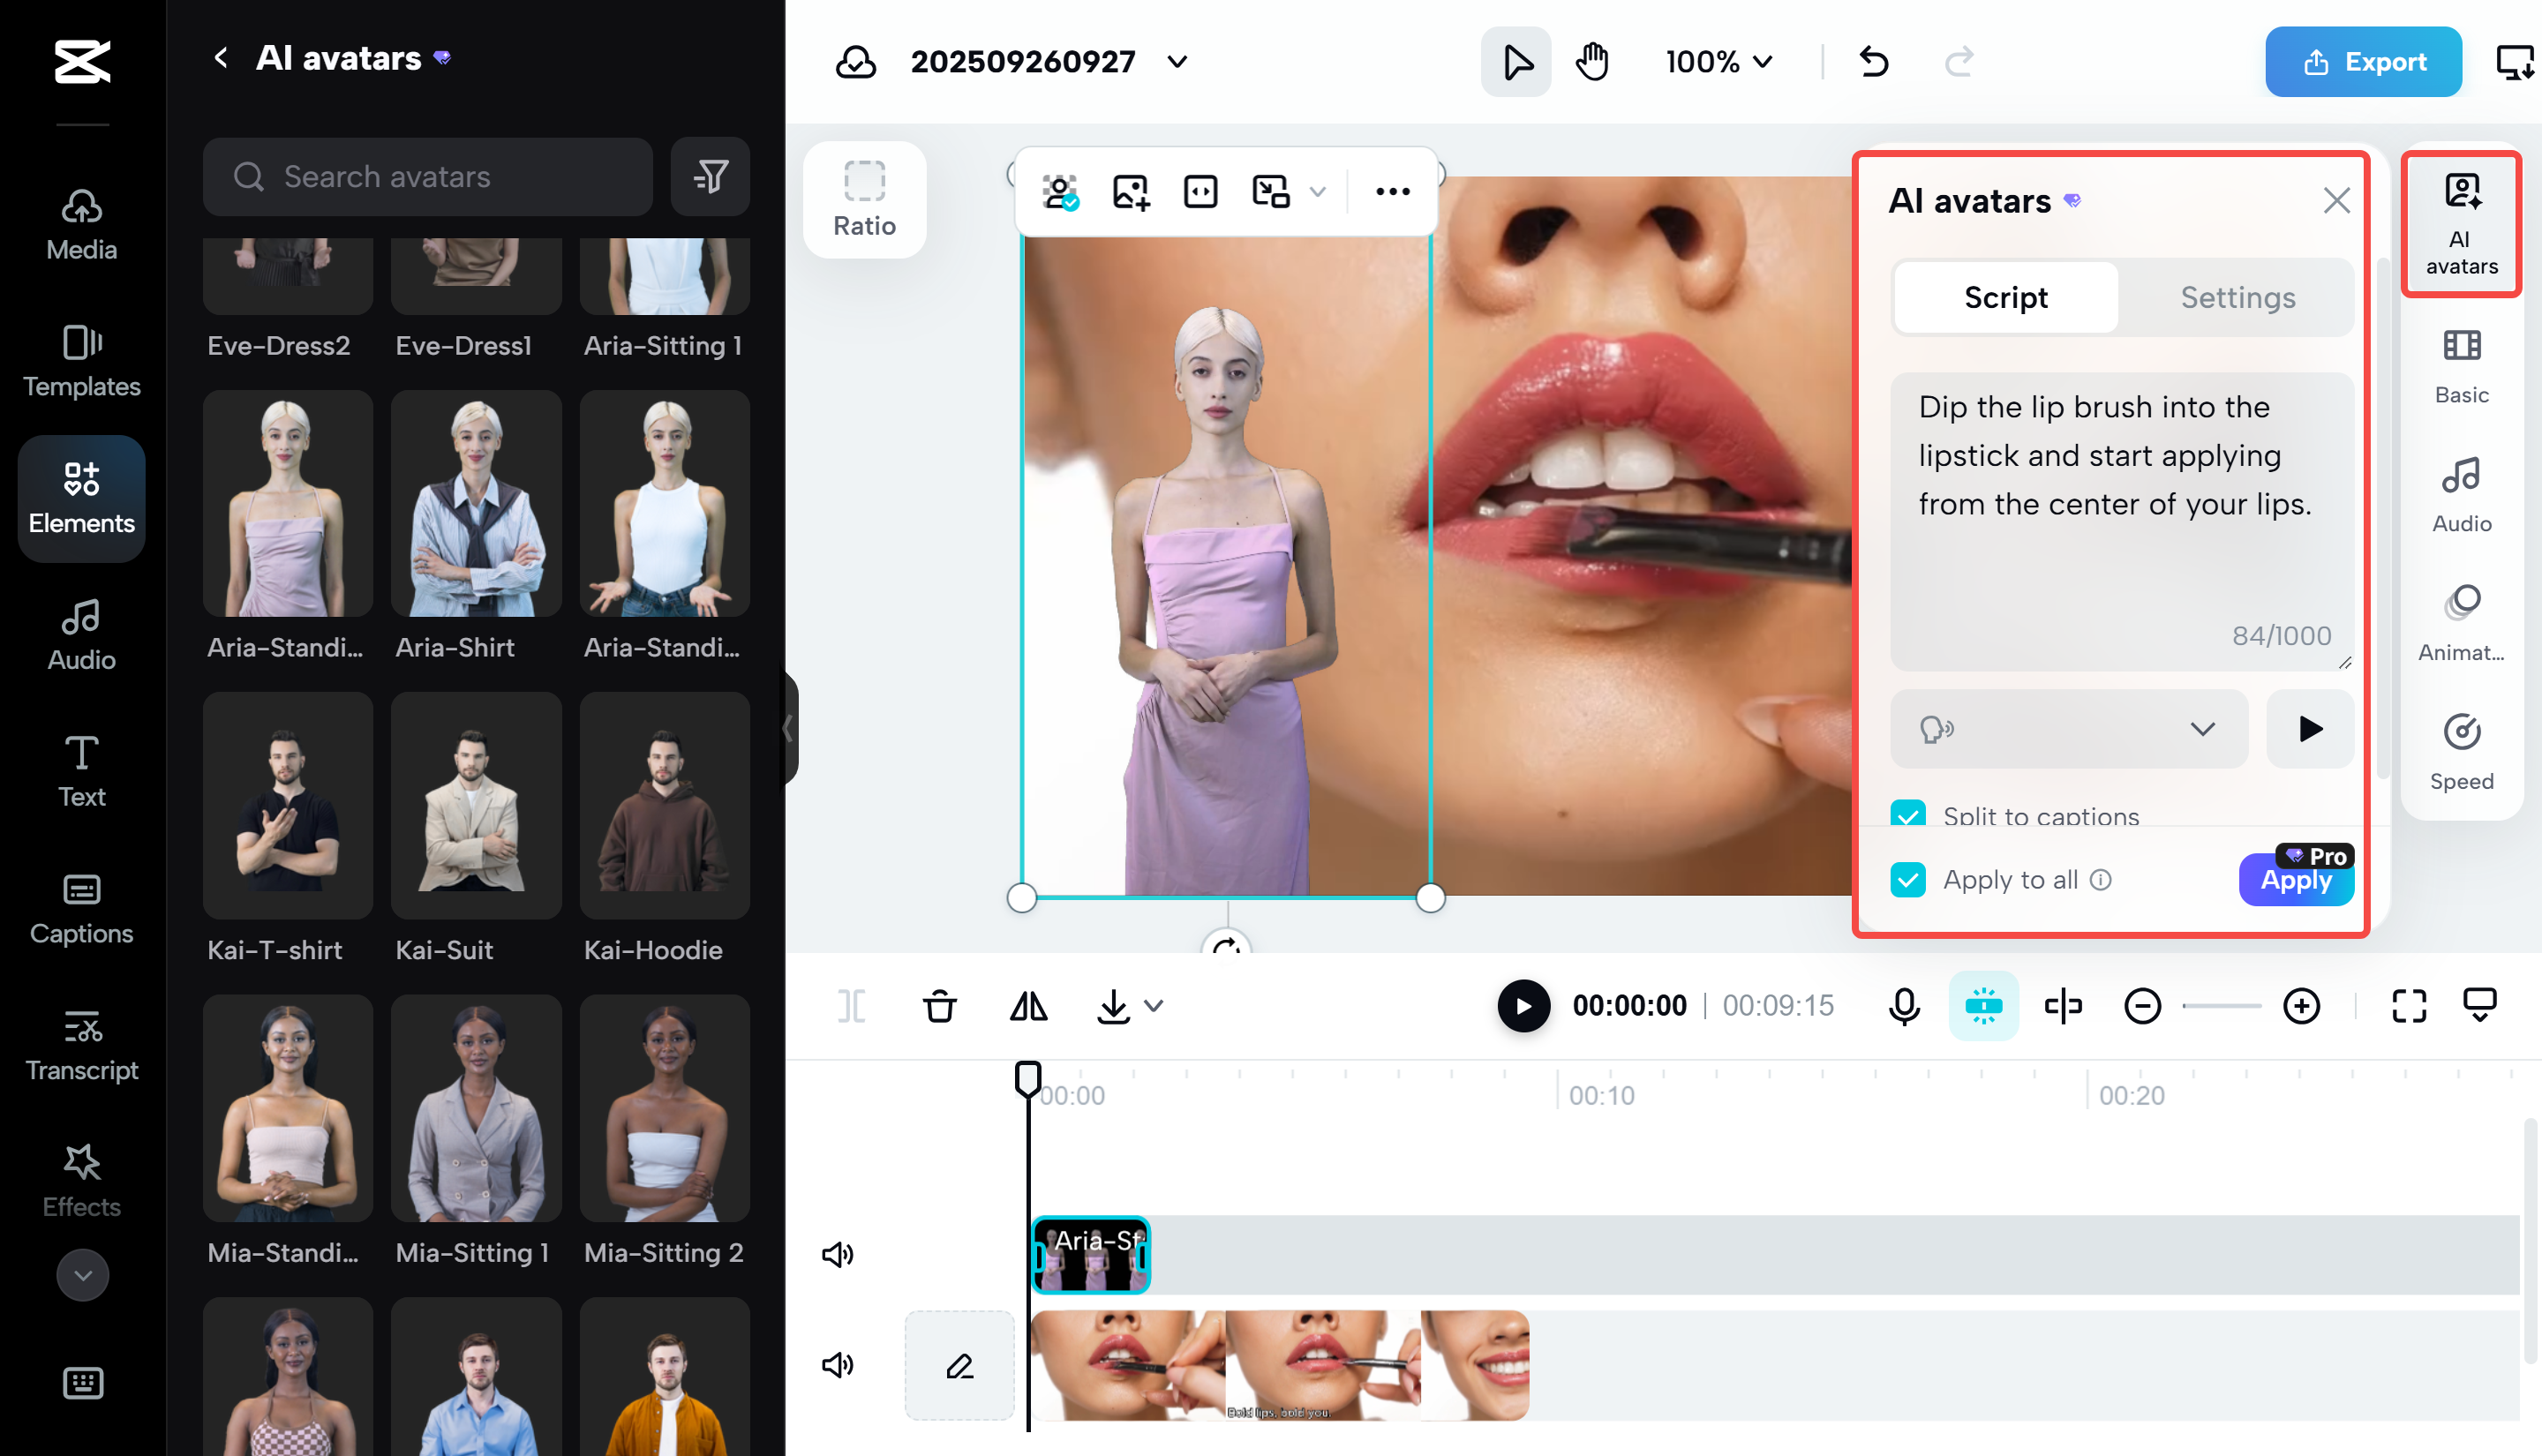Screen dimensions: 2542x1456
Task: Open Basic properties panel
Action: pos(2461,368)
